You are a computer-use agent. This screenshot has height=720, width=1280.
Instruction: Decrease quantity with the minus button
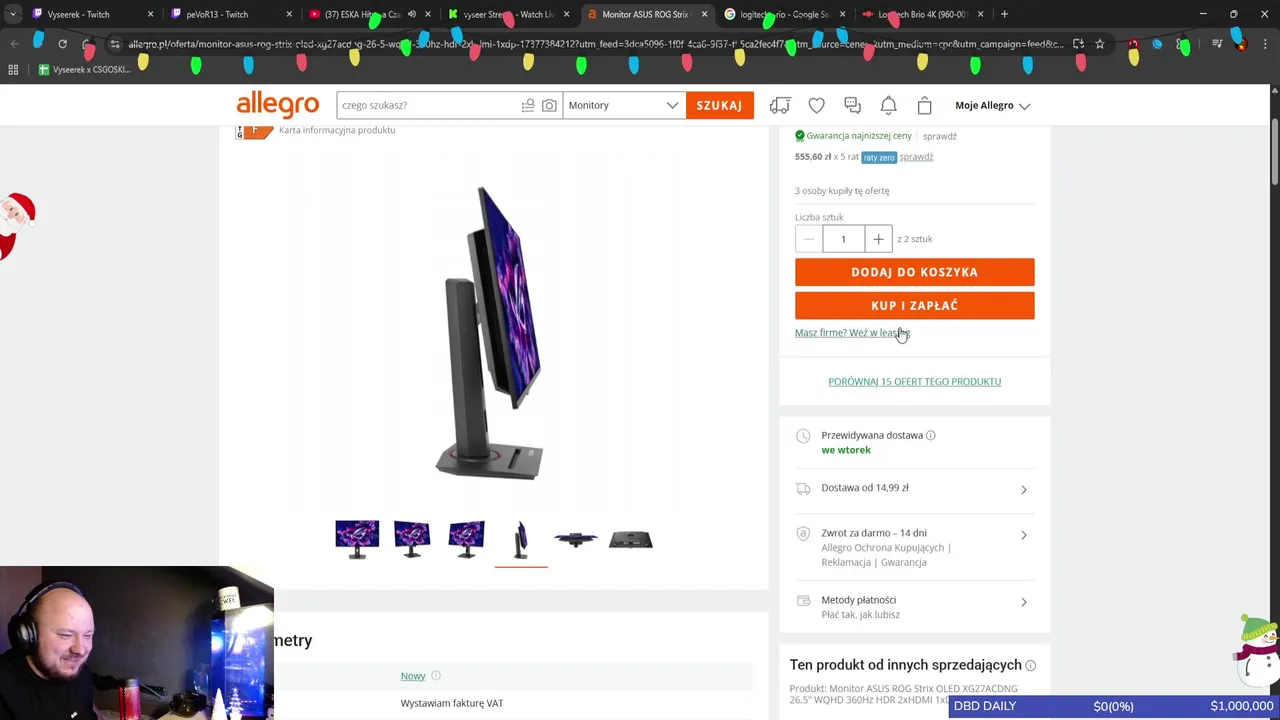[x=808, y=239]
